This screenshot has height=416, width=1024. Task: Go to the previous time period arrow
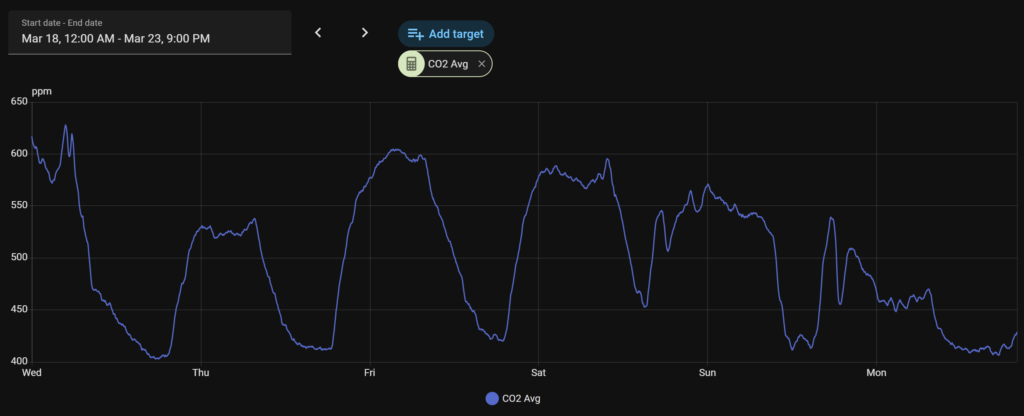(x=318, y=33)
